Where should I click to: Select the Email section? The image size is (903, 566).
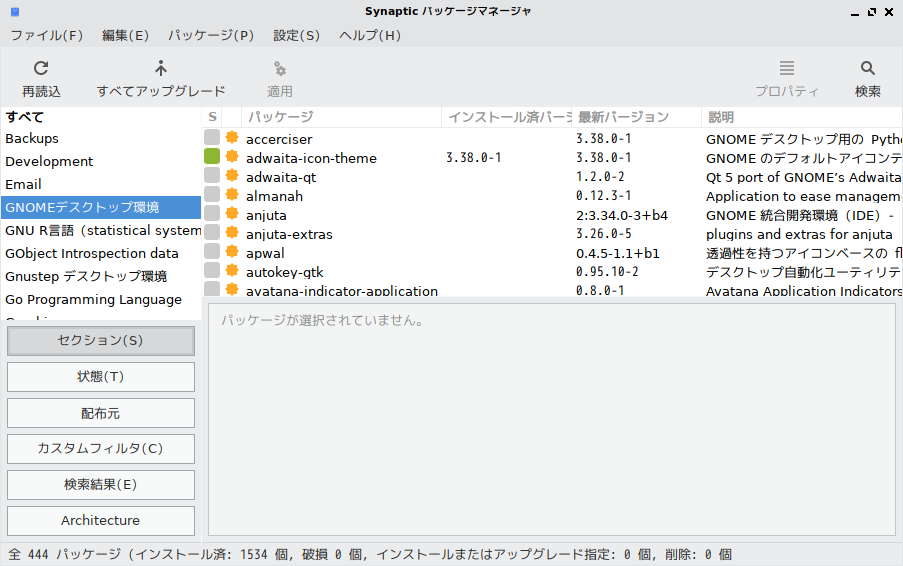[x=101, y=185]
